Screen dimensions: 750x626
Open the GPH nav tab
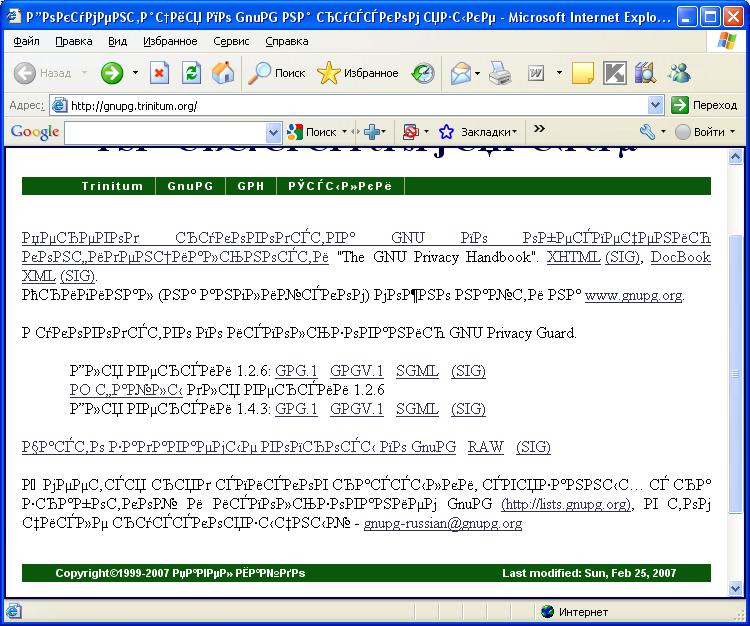click(251, 186)
